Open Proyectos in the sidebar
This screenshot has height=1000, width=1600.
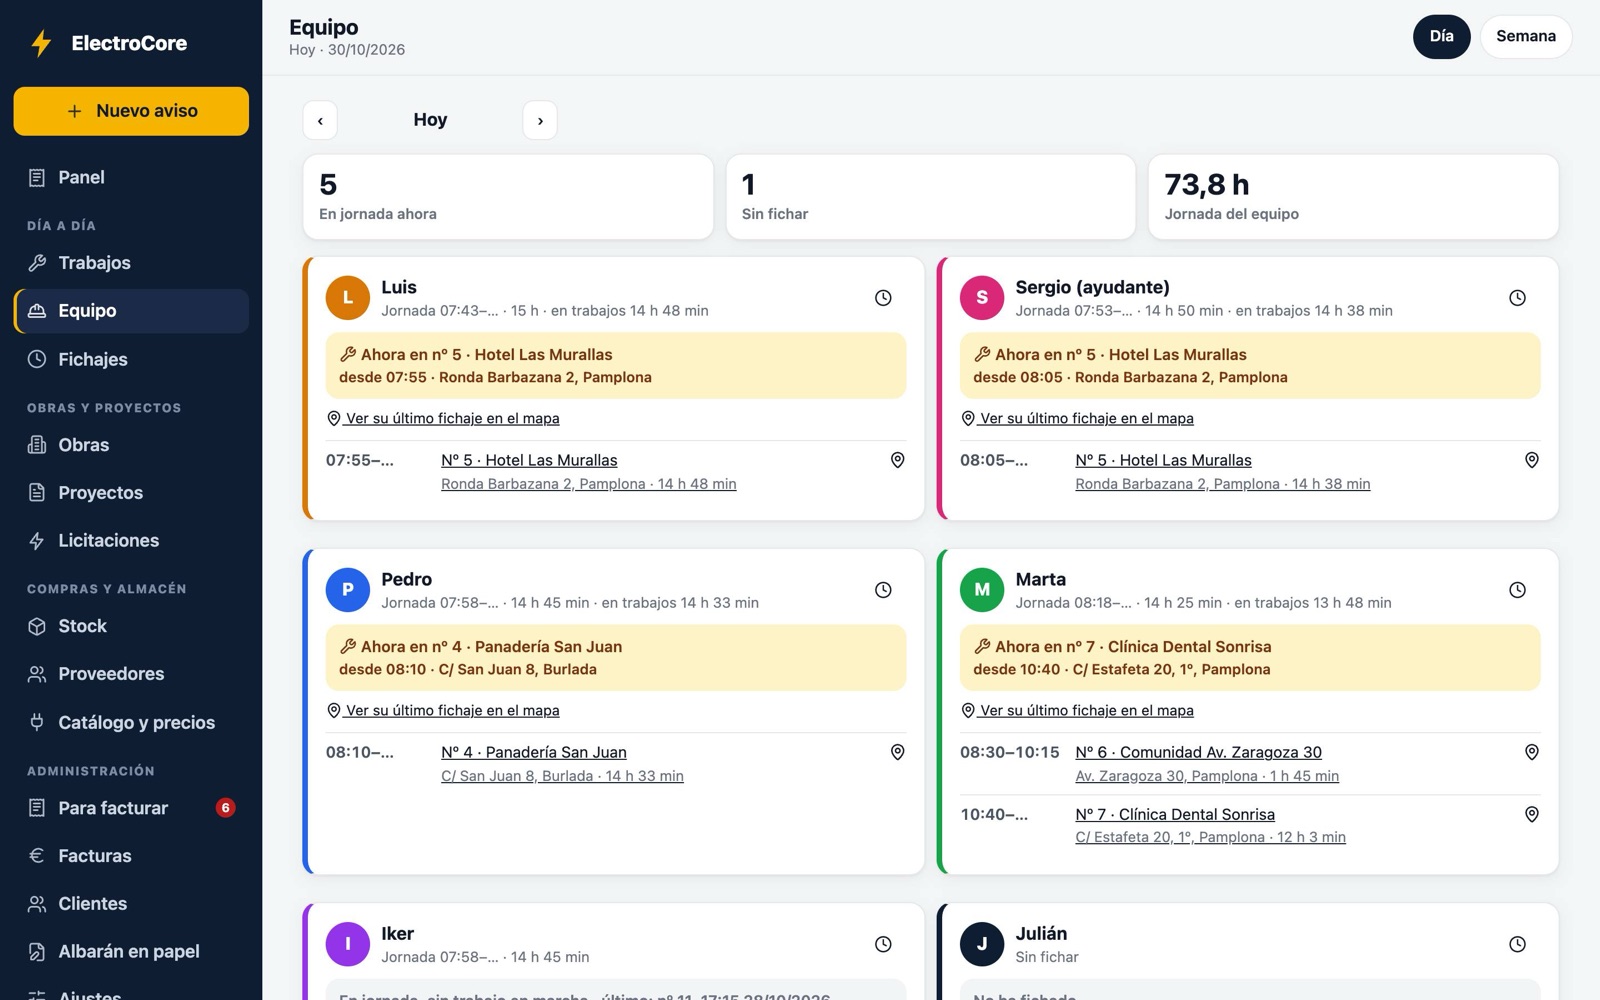click(131, 493)
